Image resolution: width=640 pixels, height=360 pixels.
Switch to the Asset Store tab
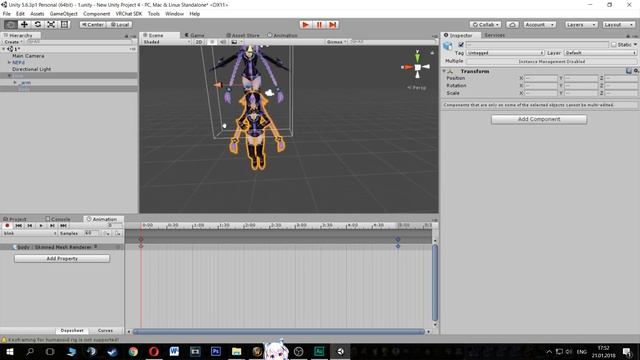[x=242, y=36]
